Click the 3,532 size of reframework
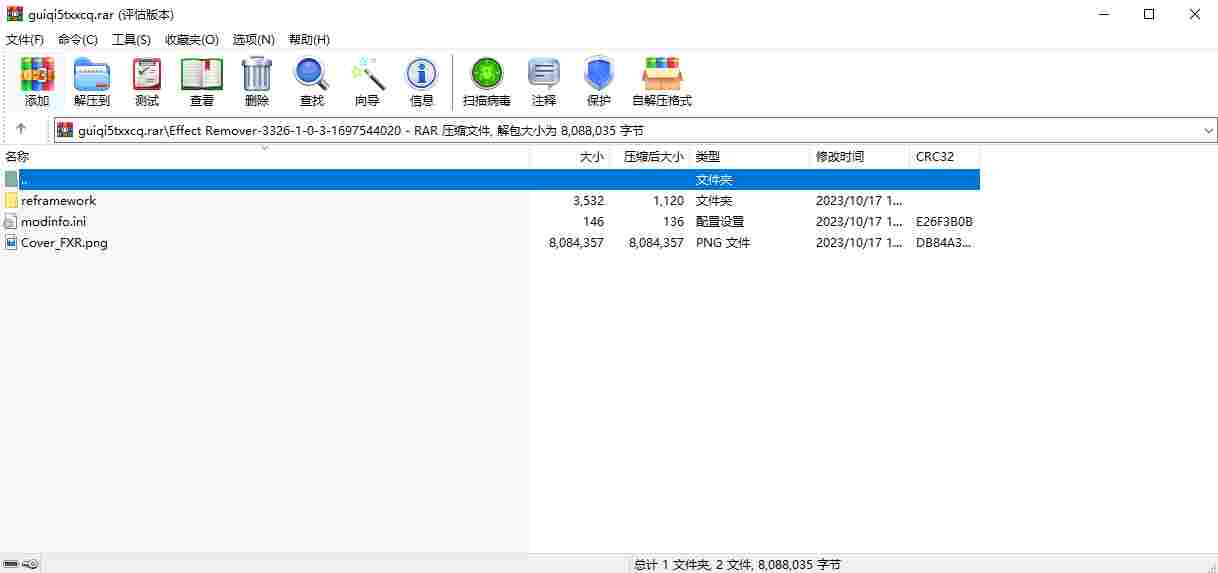Screen dimensions: 1218x573 588,200
